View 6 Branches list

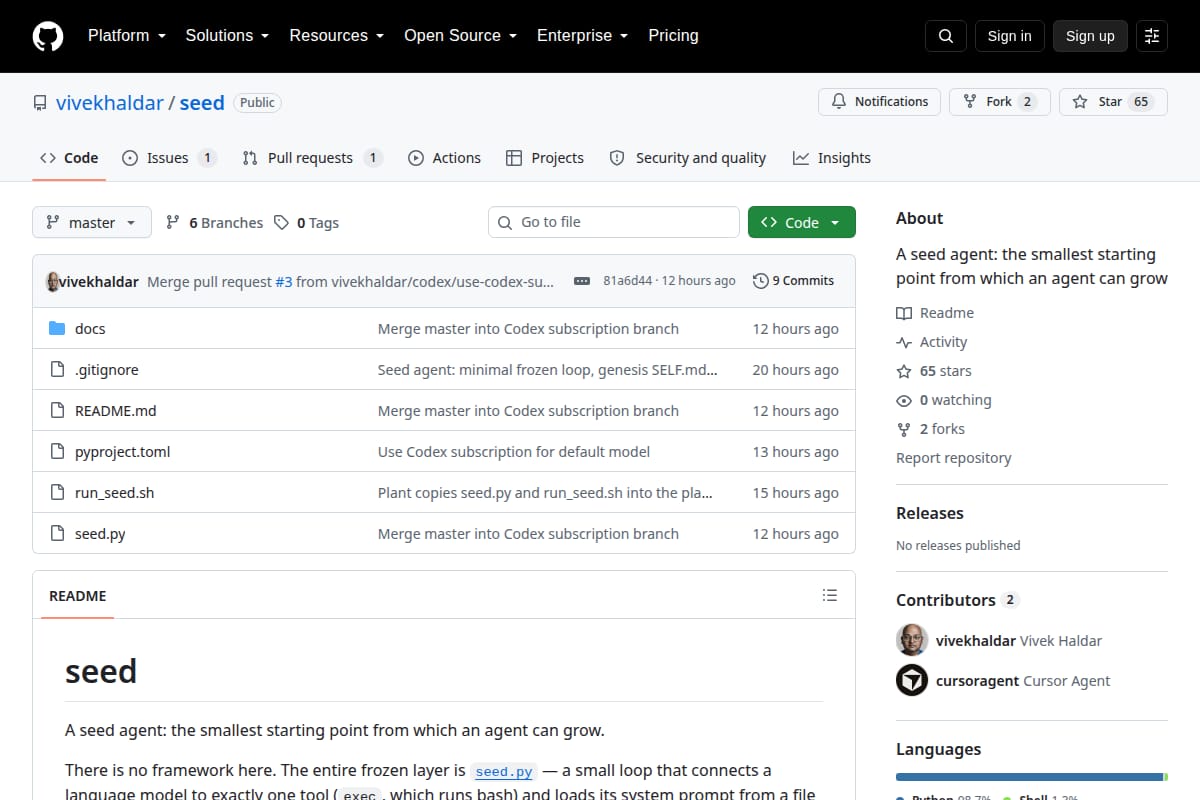tap(214, 223)
